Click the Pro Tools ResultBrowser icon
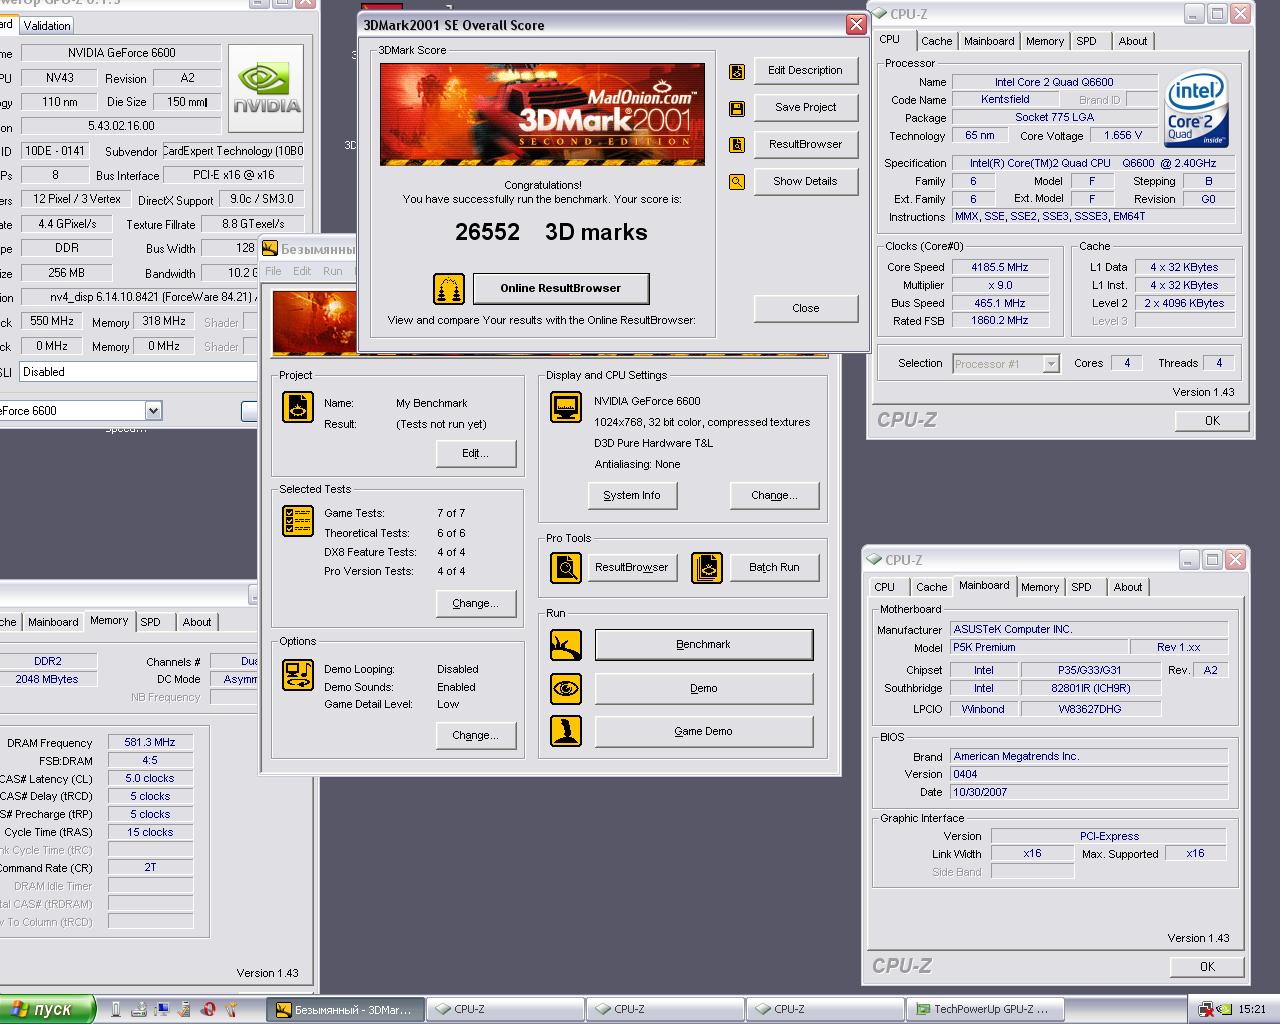Viewport: 1280px width, 1024px height. click(x=566, y=568)
